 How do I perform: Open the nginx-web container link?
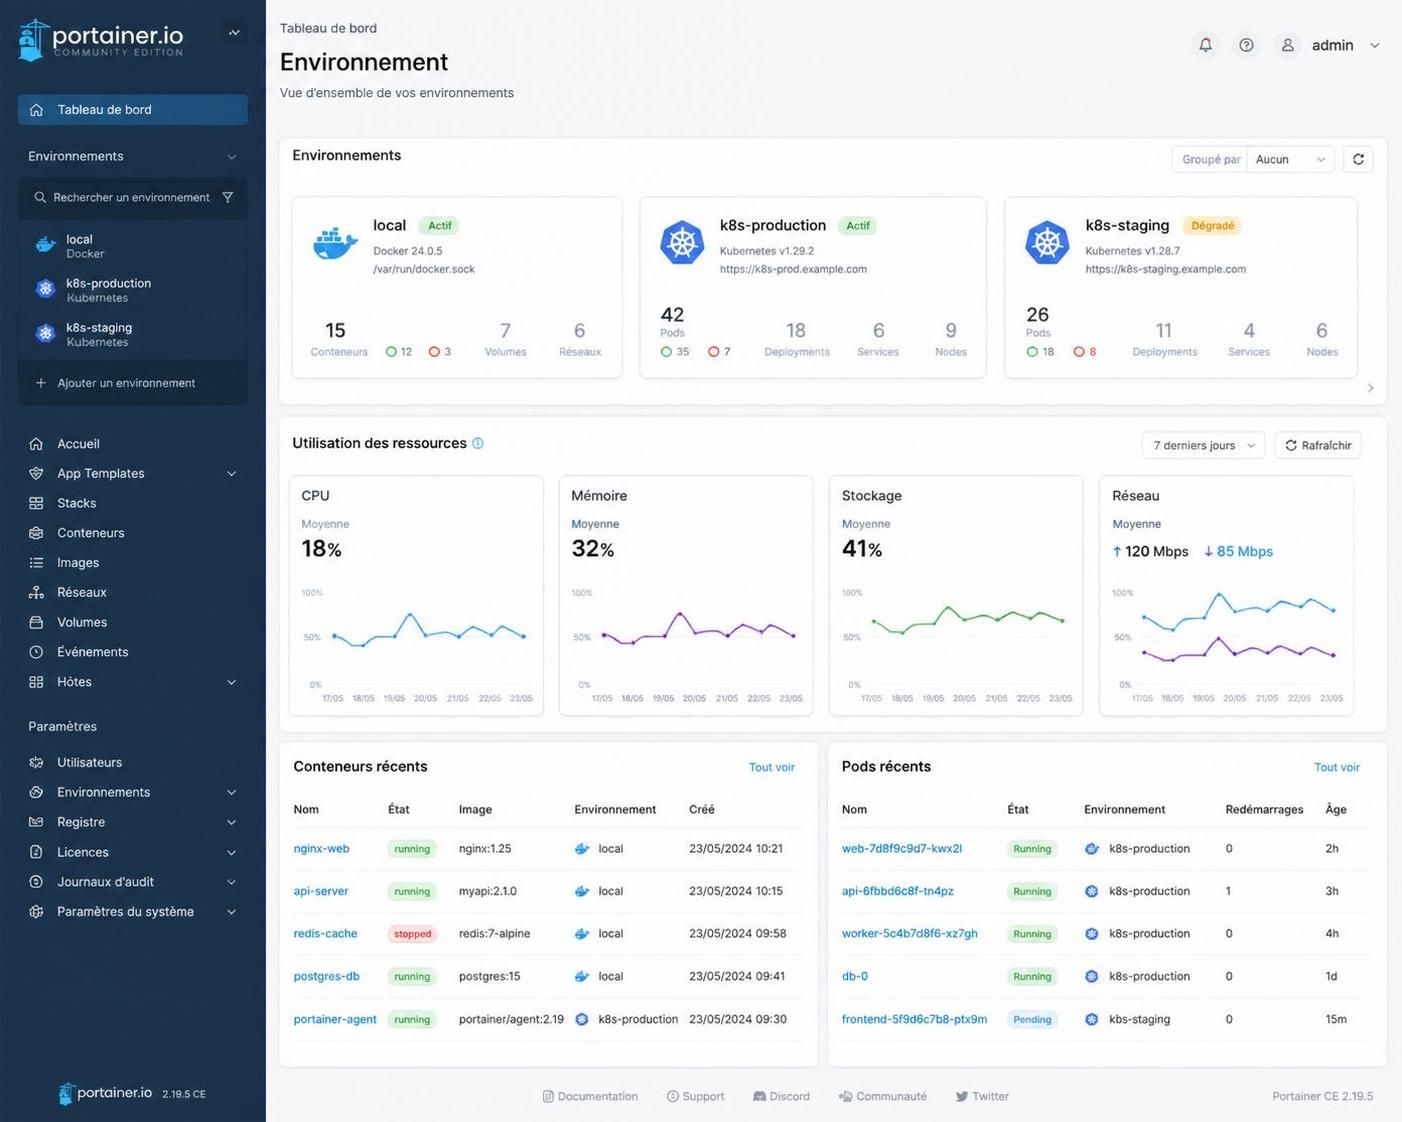click(321, 849)
